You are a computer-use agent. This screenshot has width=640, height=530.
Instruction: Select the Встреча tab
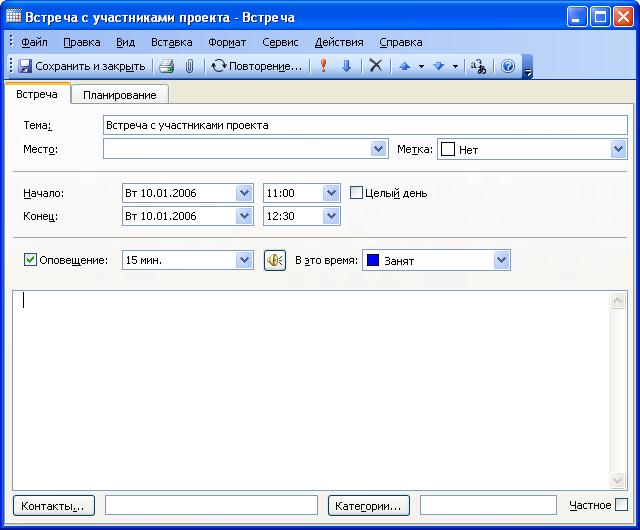tap(37, 94)
